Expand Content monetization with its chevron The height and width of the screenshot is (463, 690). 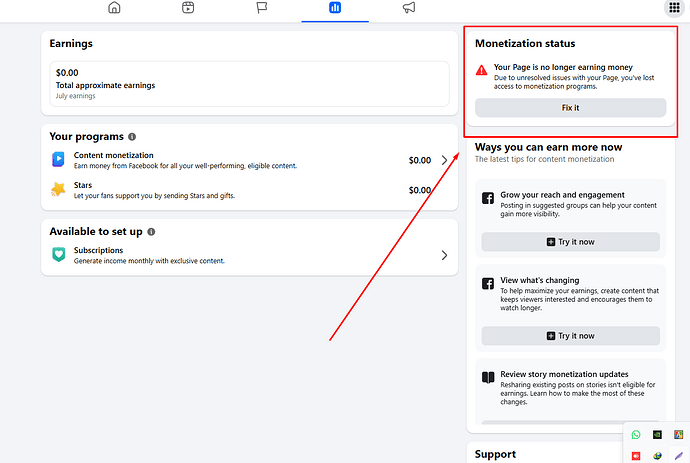point(444,160)
